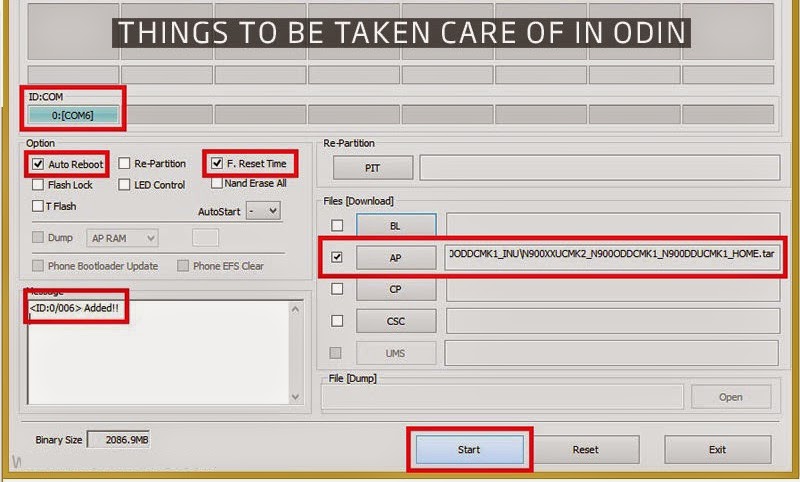Click the BL file button
The height and width of the screenshot is (482, 800).
[x=396, y=225]
